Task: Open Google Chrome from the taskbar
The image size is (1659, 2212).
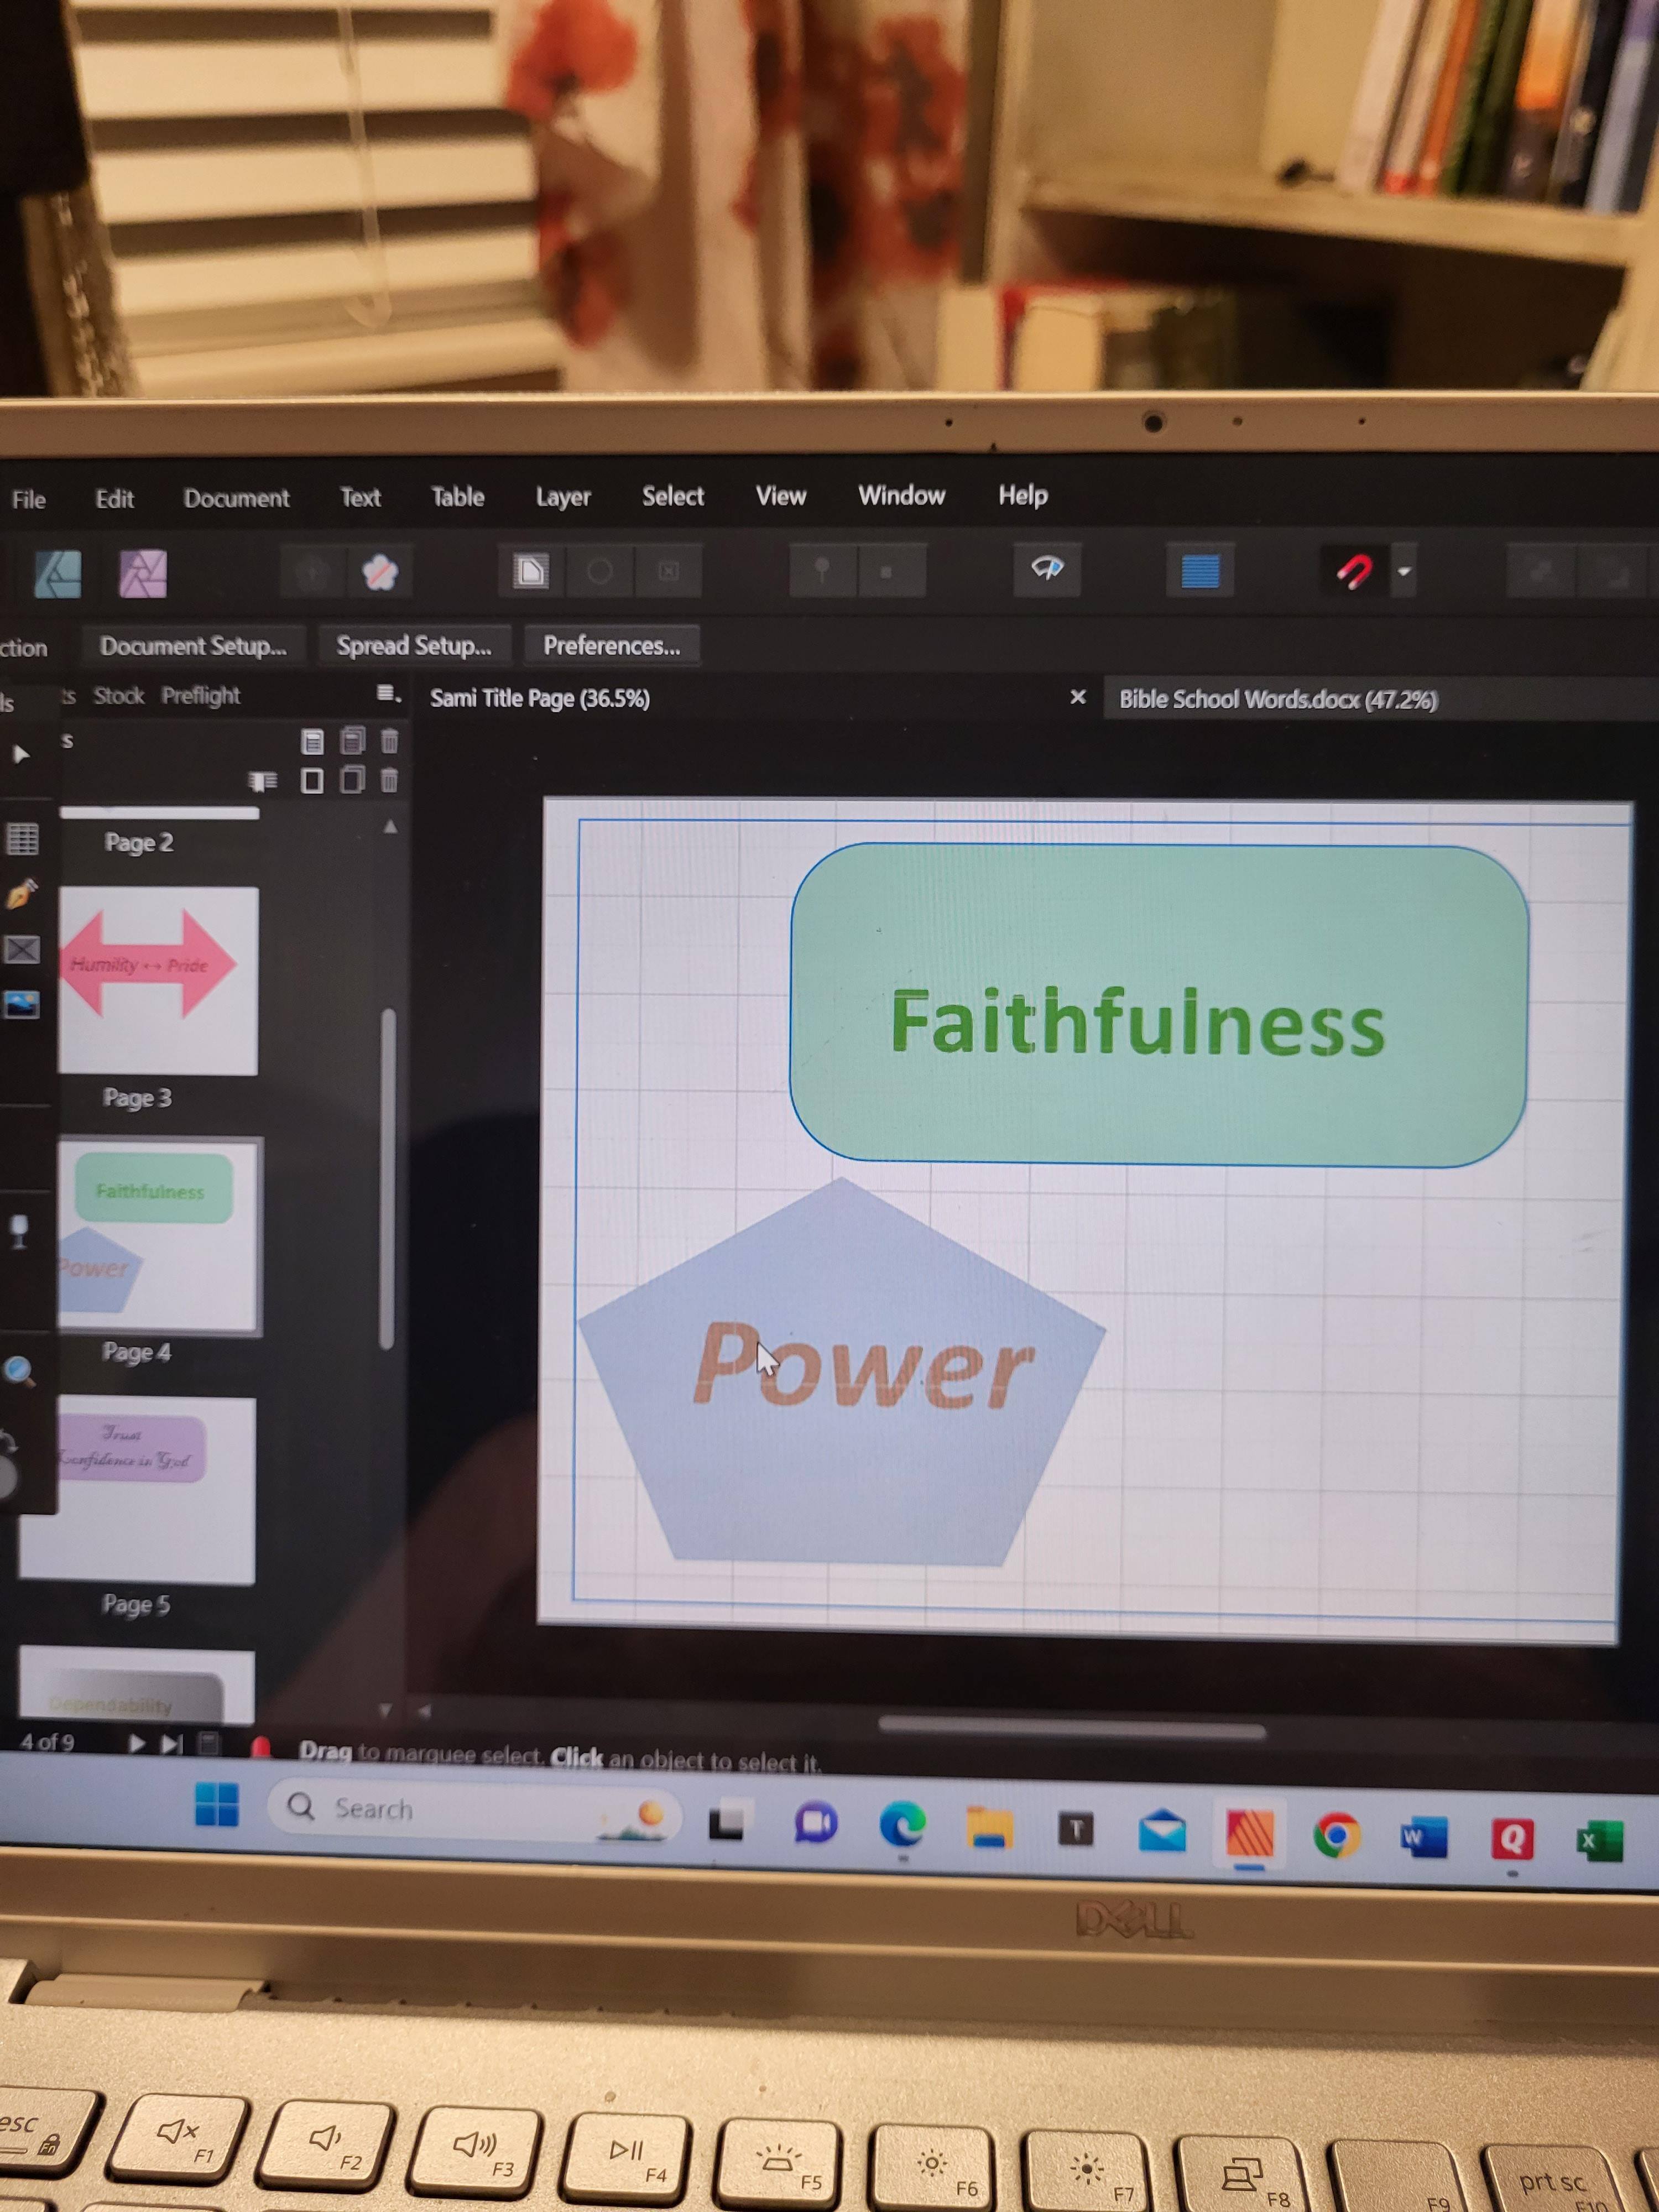Action: [x=1336, y=1836]
